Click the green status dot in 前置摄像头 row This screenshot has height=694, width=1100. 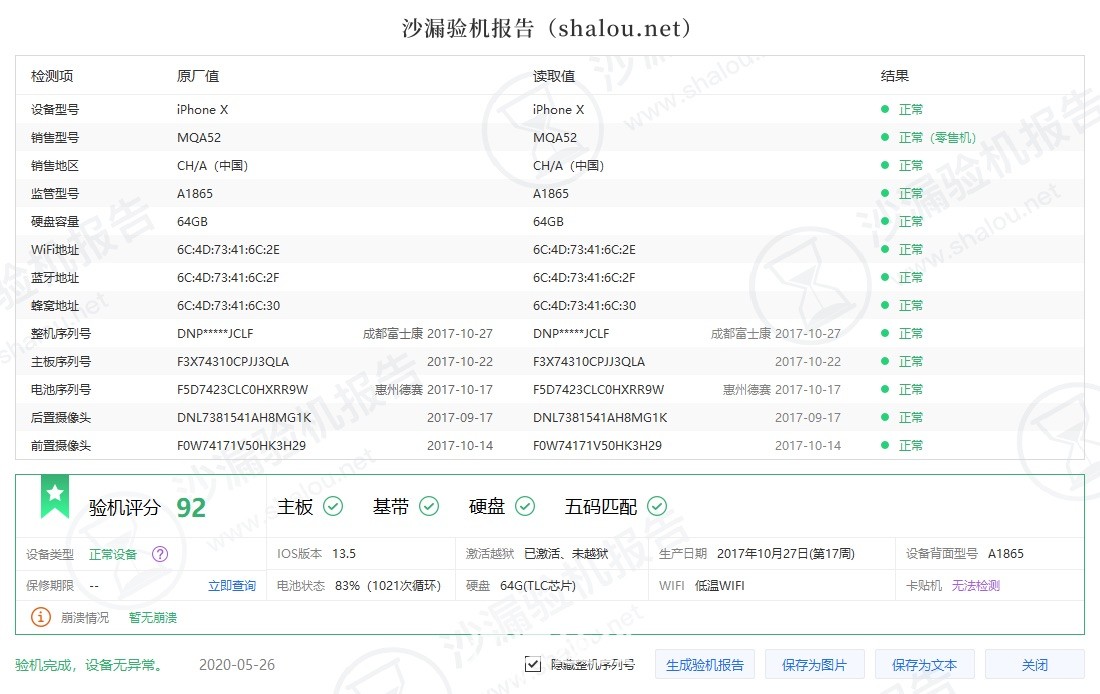tap(885, 446)
